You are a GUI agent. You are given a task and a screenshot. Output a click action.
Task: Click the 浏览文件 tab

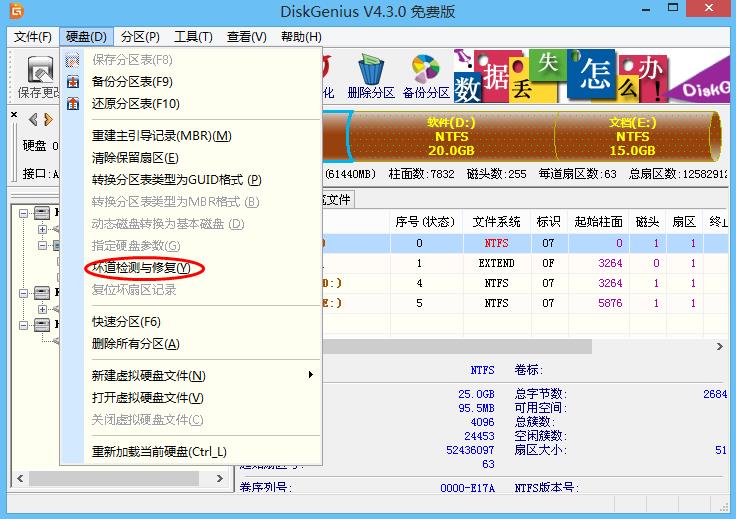(337, 200)
